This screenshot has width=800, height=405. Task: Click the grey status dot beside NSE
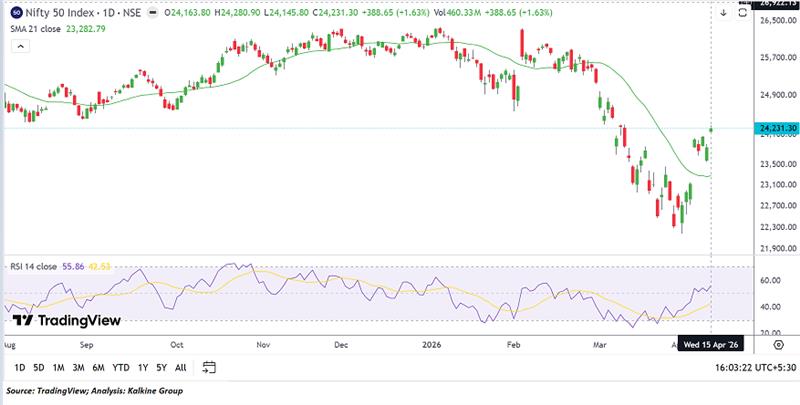(152, 13)
